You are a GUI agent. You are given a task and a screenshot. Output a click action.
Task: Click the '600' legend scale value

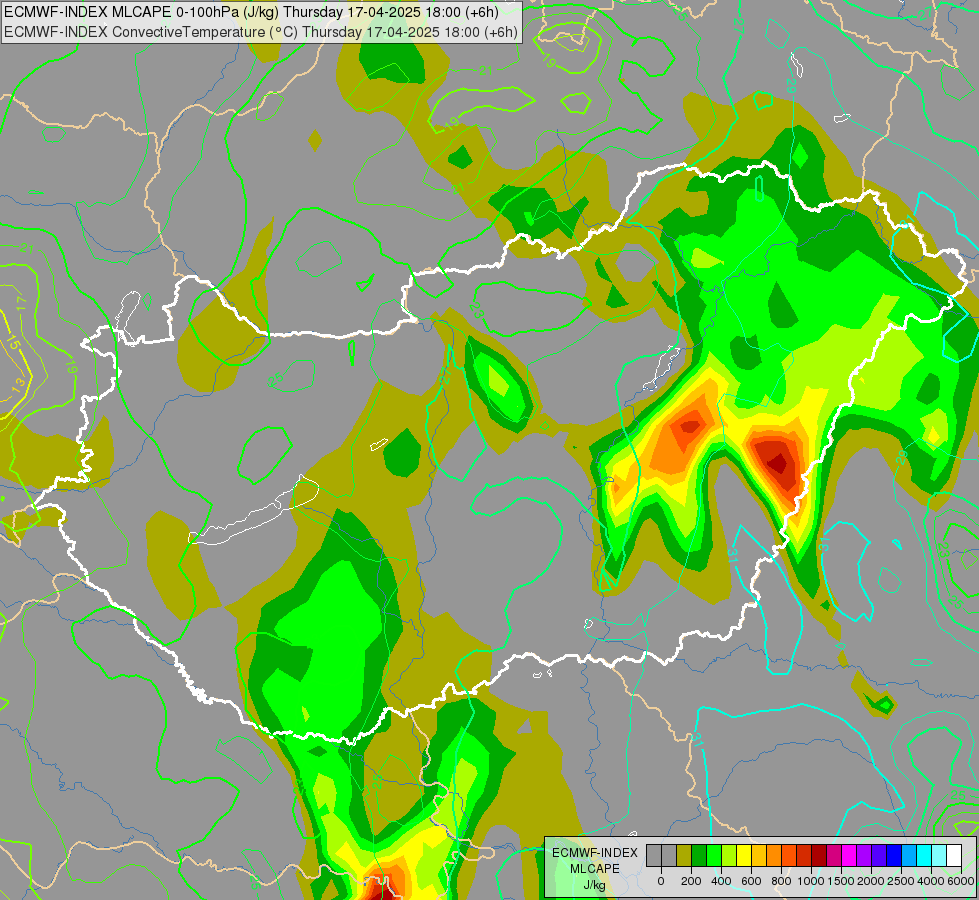751,881
